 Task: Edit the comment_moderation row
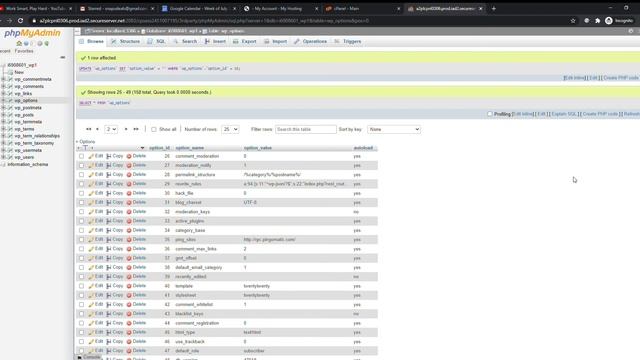96,156
